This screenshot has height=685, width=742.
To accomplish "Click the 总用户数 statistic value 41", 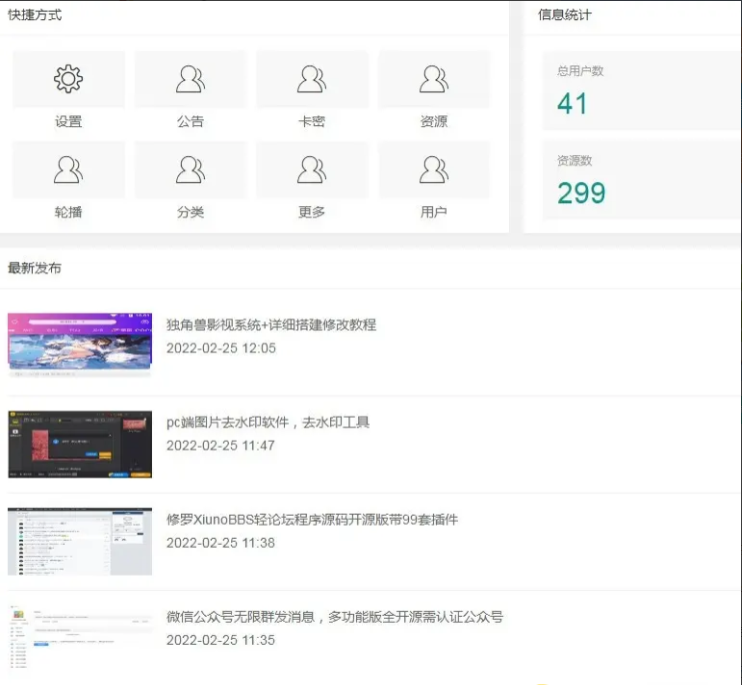I will click(x=573, y=104).
